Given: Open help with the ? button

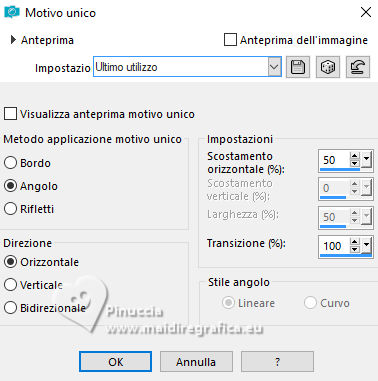Looking at the screenshot, I should pyautogui.click(x=277, y=362).
